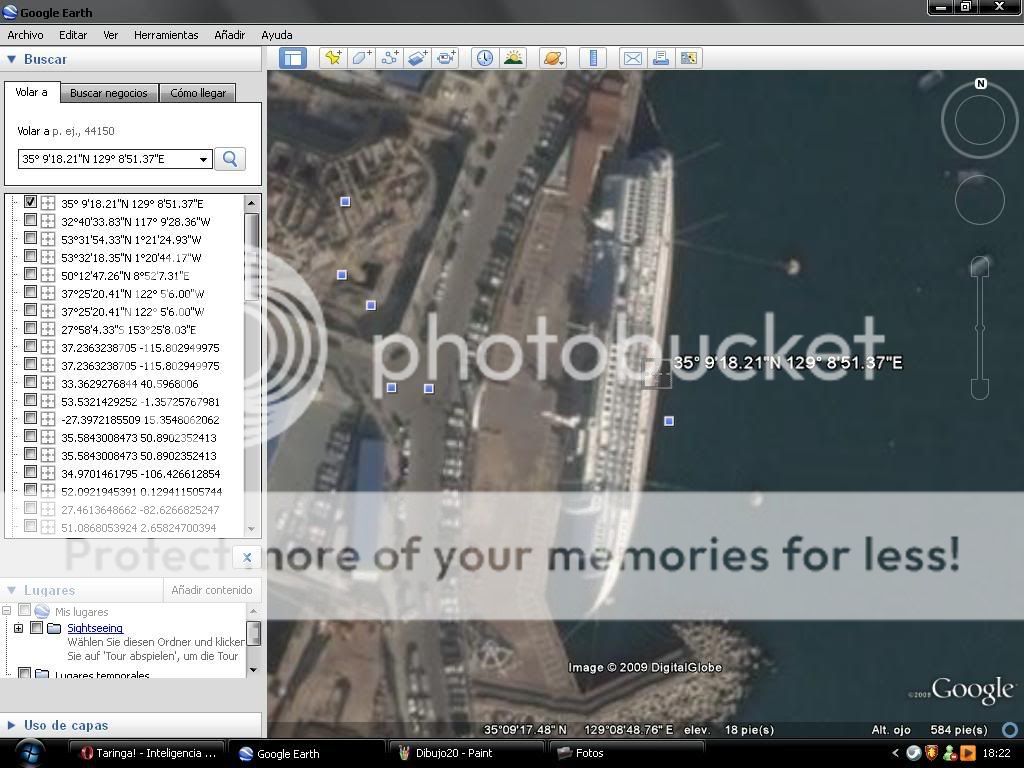Clear search results with the X button

click(x=247, y=557)
